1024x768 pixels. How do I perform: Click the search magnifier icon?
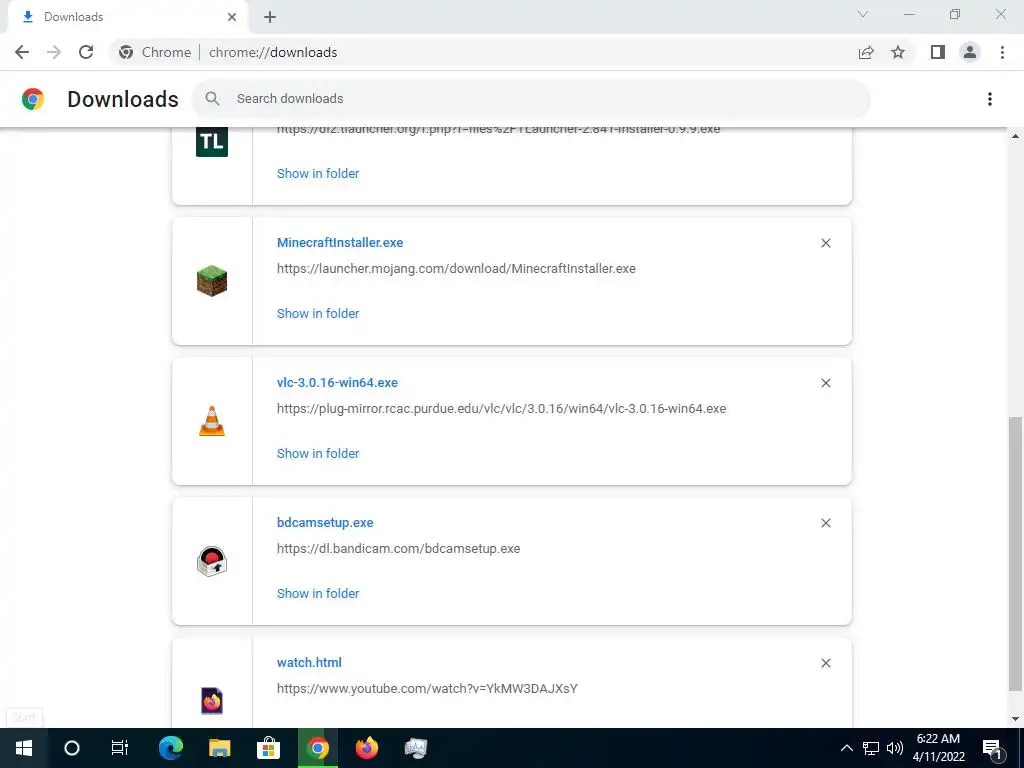pyautogui.click(x=212, y=99)
